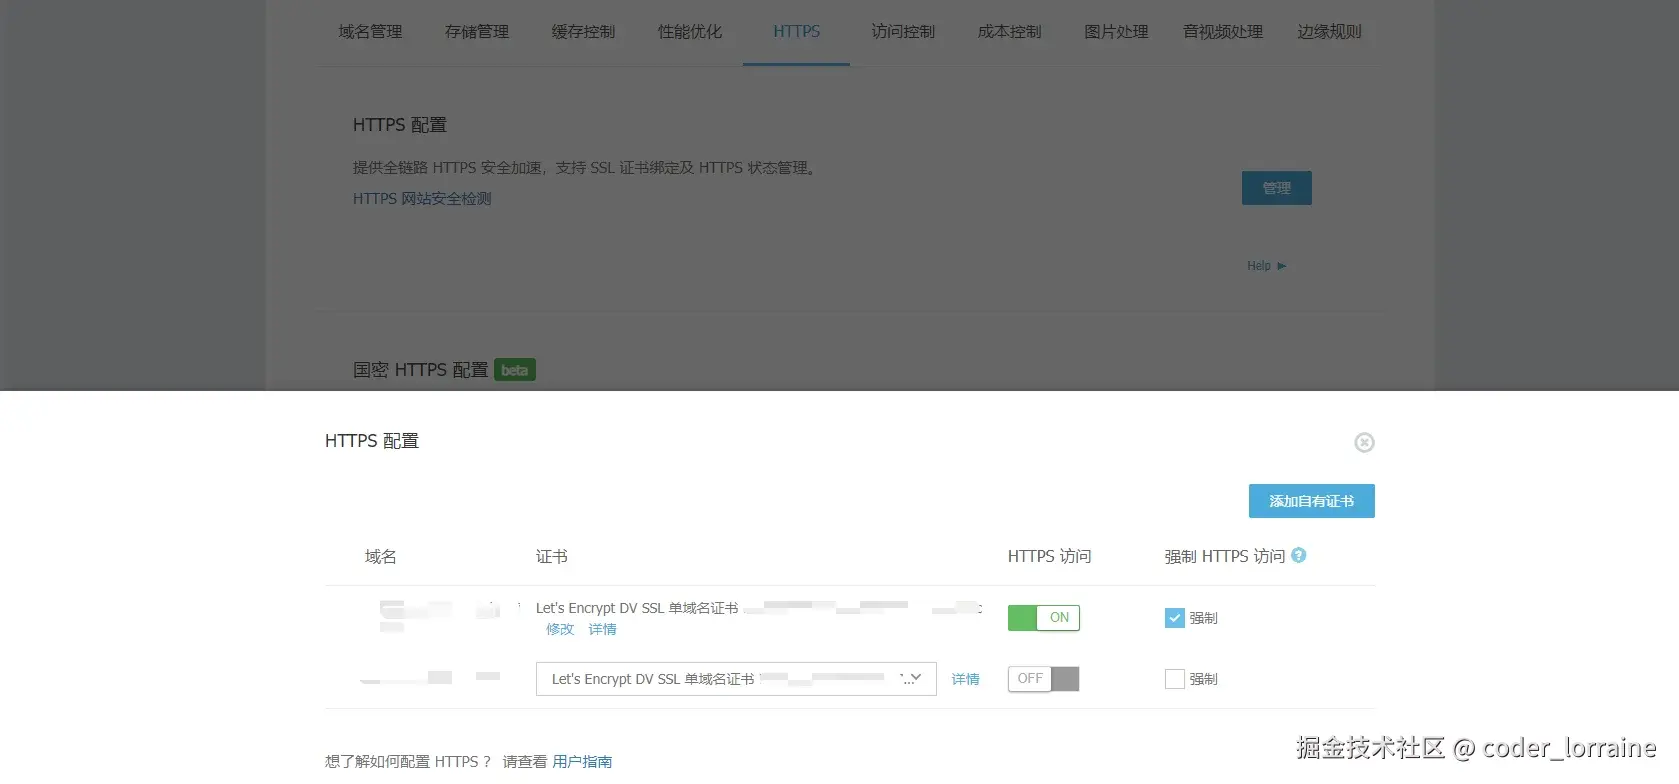Click 修改 link under first certificate
Screen dimensions: 1679x784
click(560, 629)
